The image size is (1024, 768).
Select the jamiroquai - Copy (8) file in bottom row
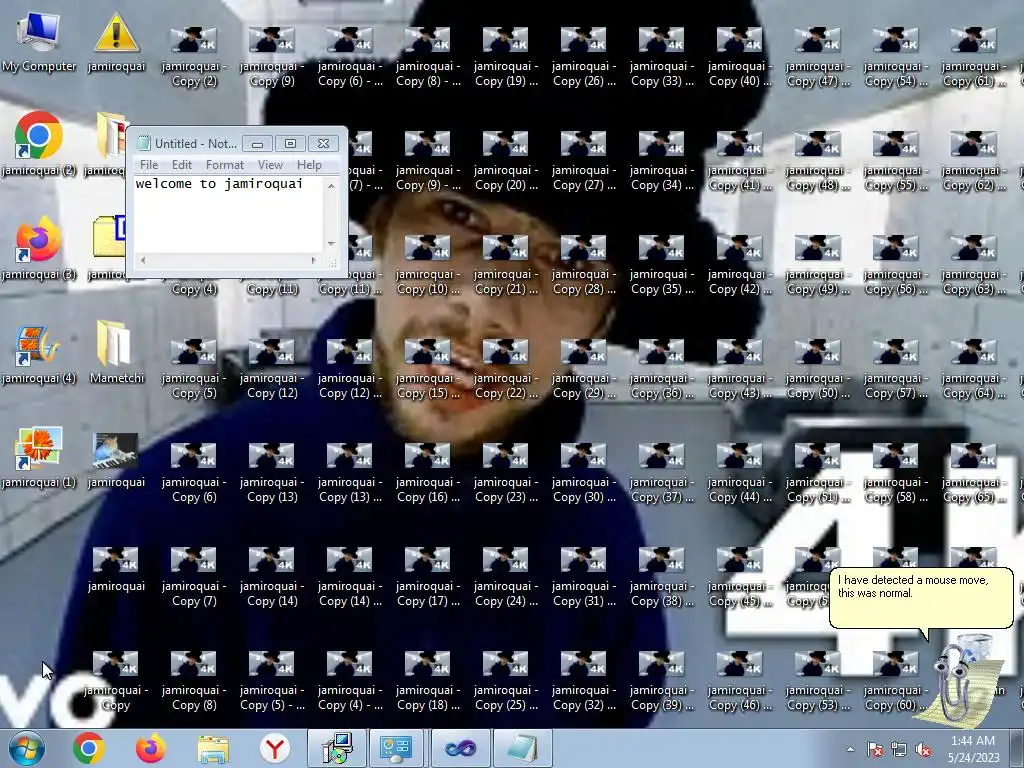[x=194, y=681]
